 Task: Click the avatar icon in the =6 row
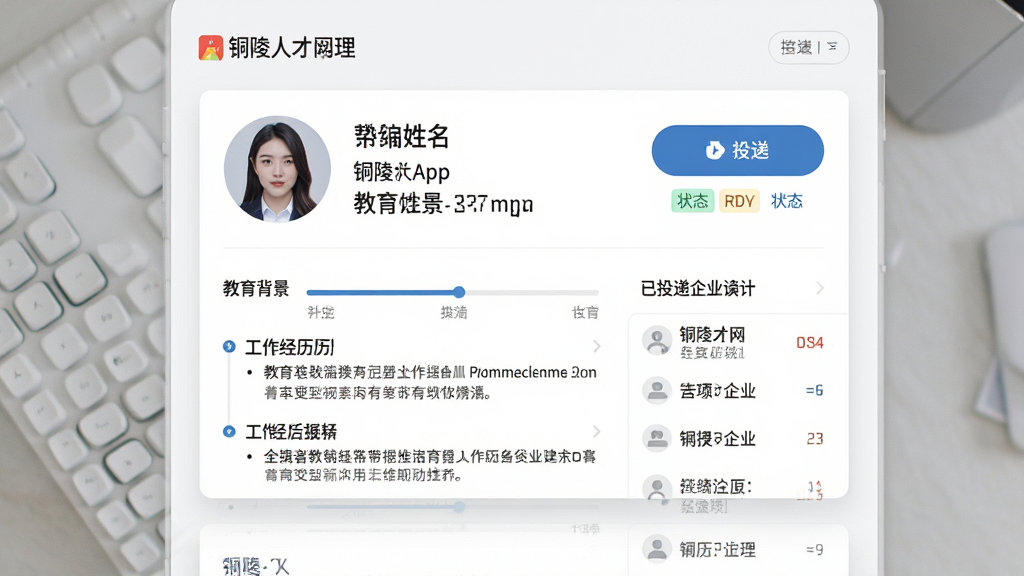(657, 391)
